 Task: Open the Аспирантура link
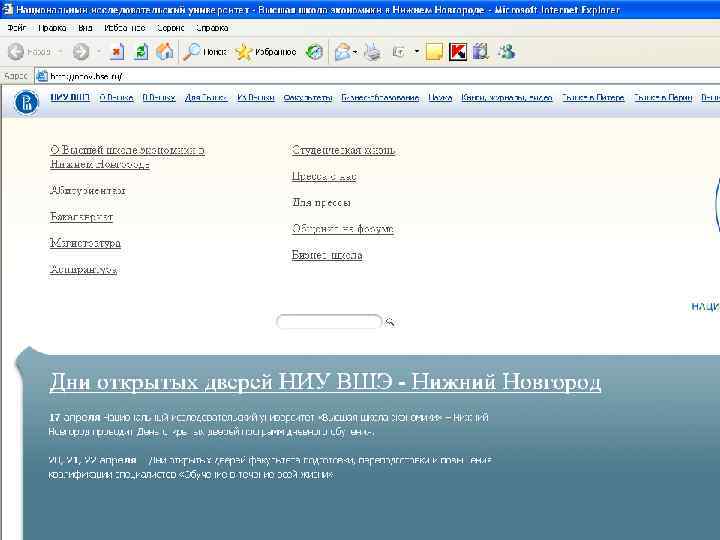pyautogui.click(x=83, y=269)
